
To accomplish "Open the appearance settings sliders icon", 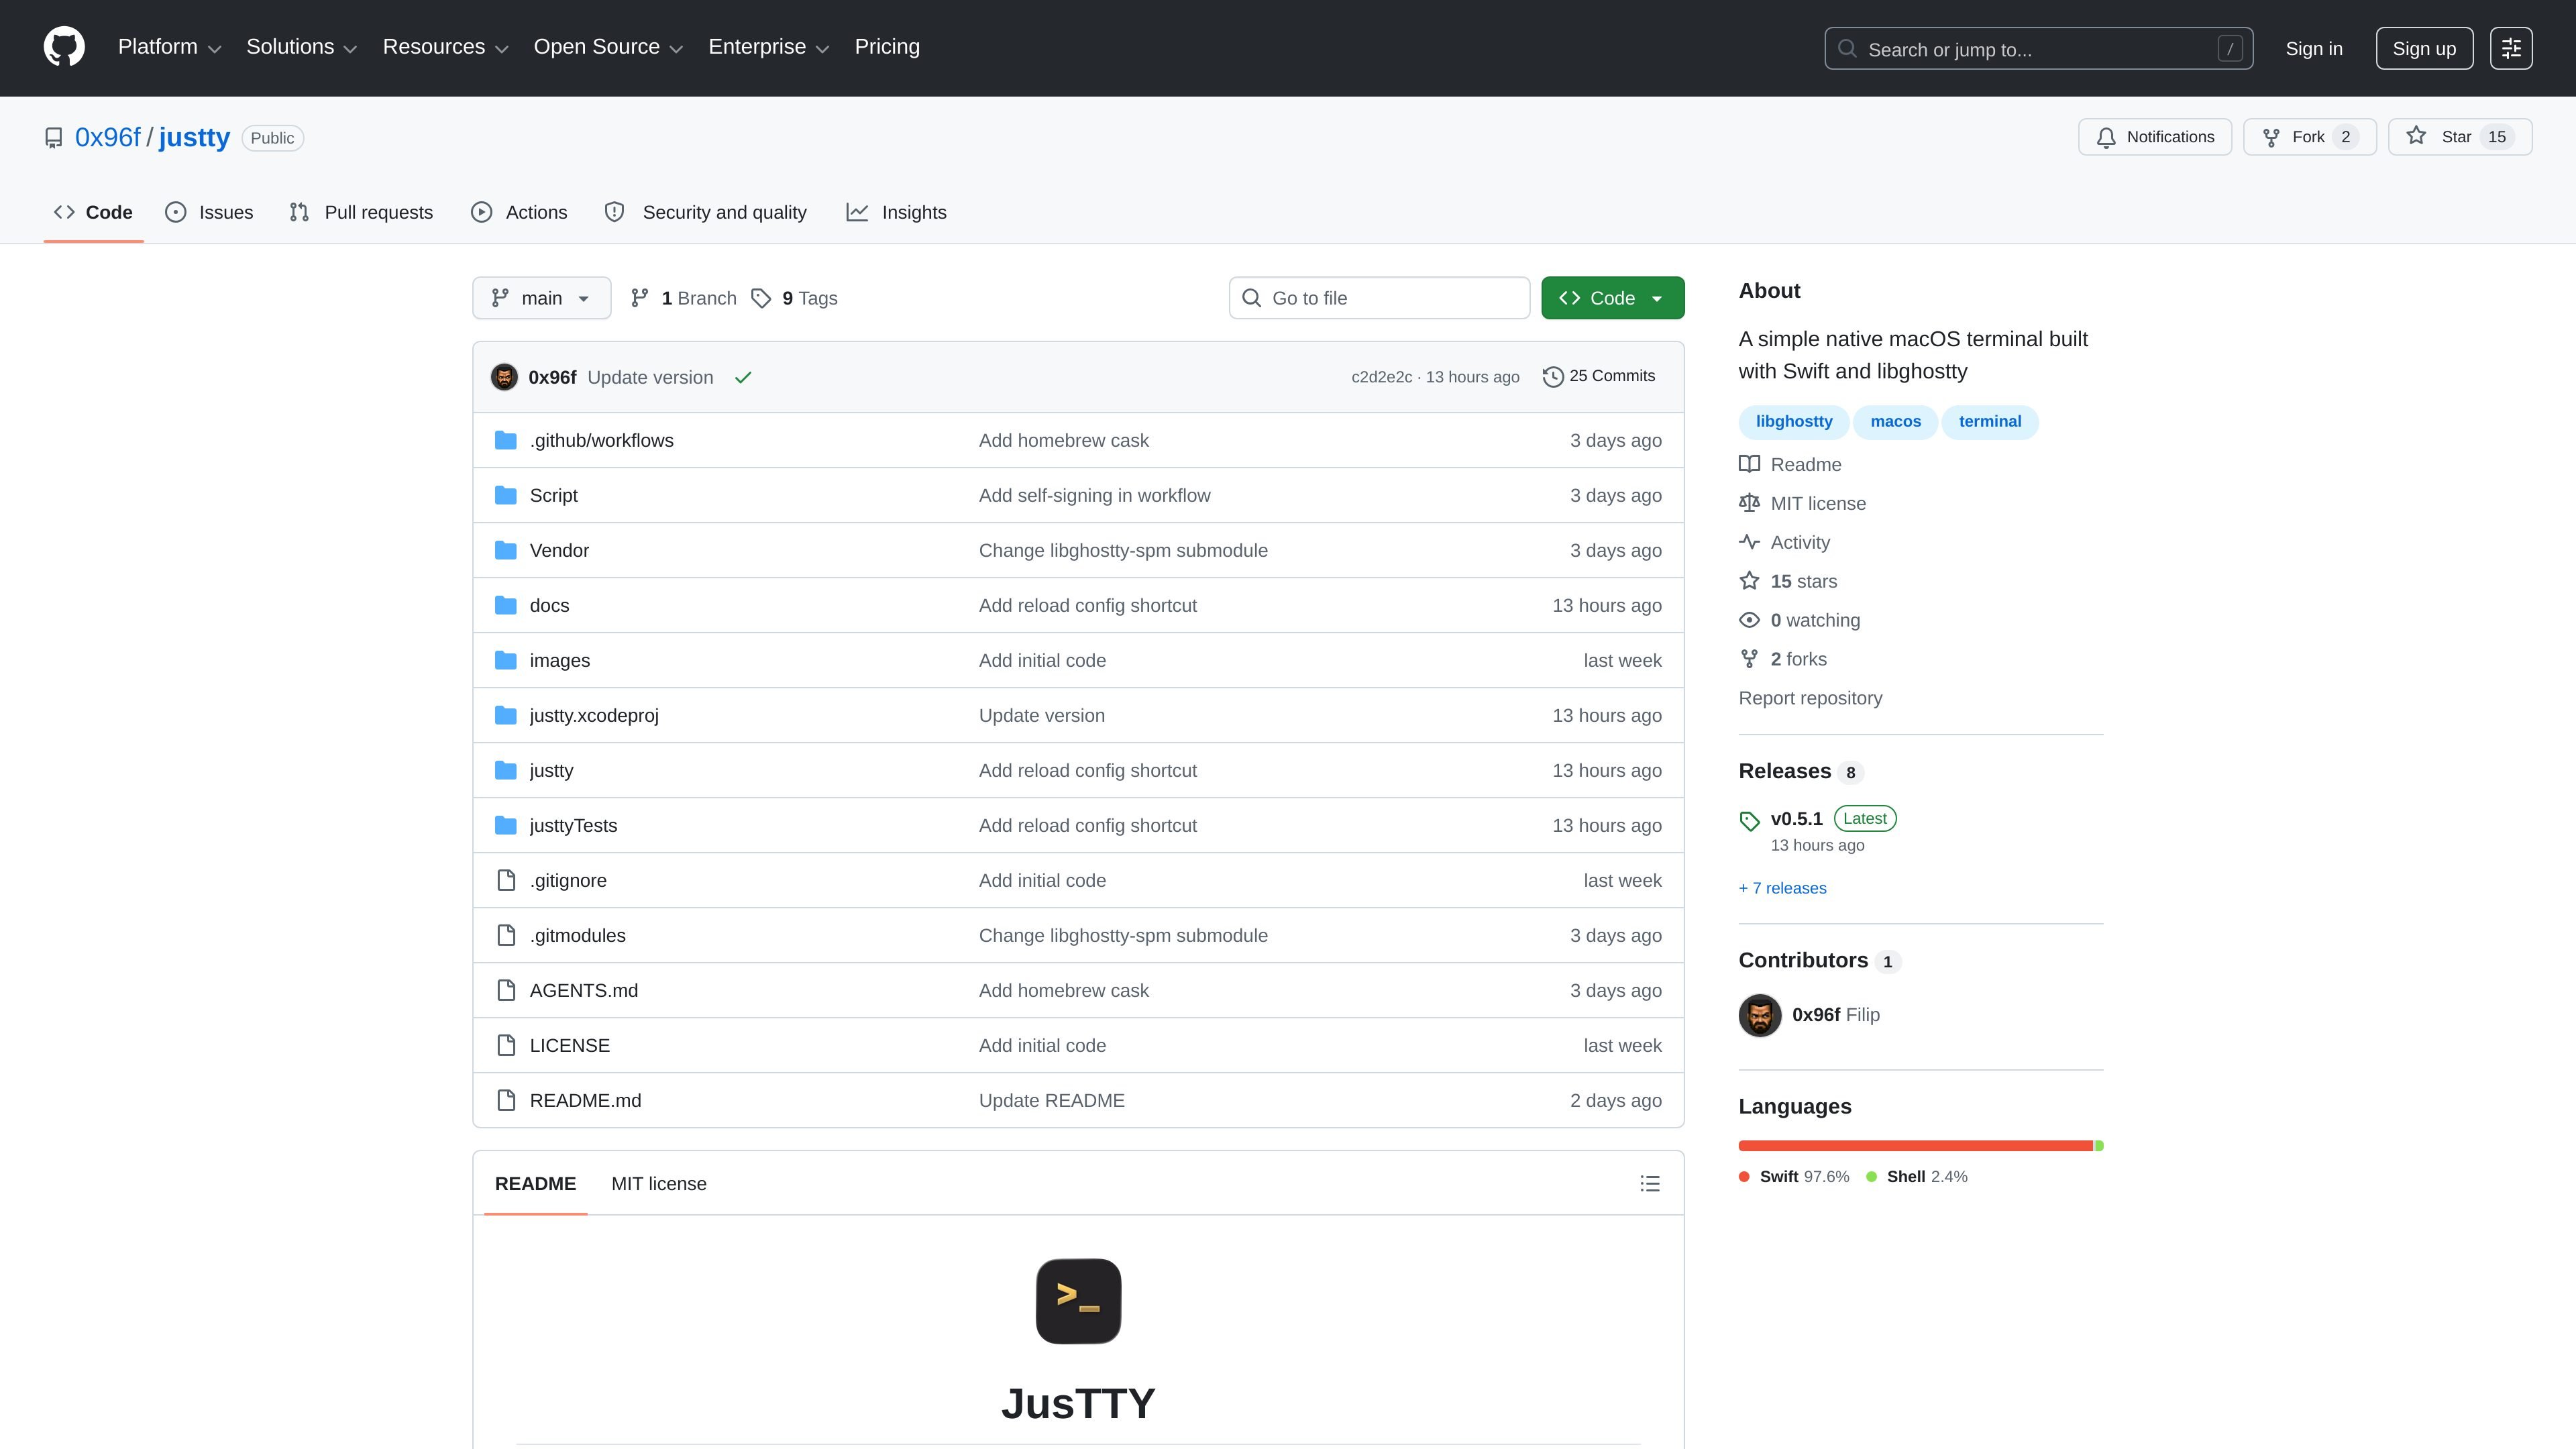I will [2510, 48].
